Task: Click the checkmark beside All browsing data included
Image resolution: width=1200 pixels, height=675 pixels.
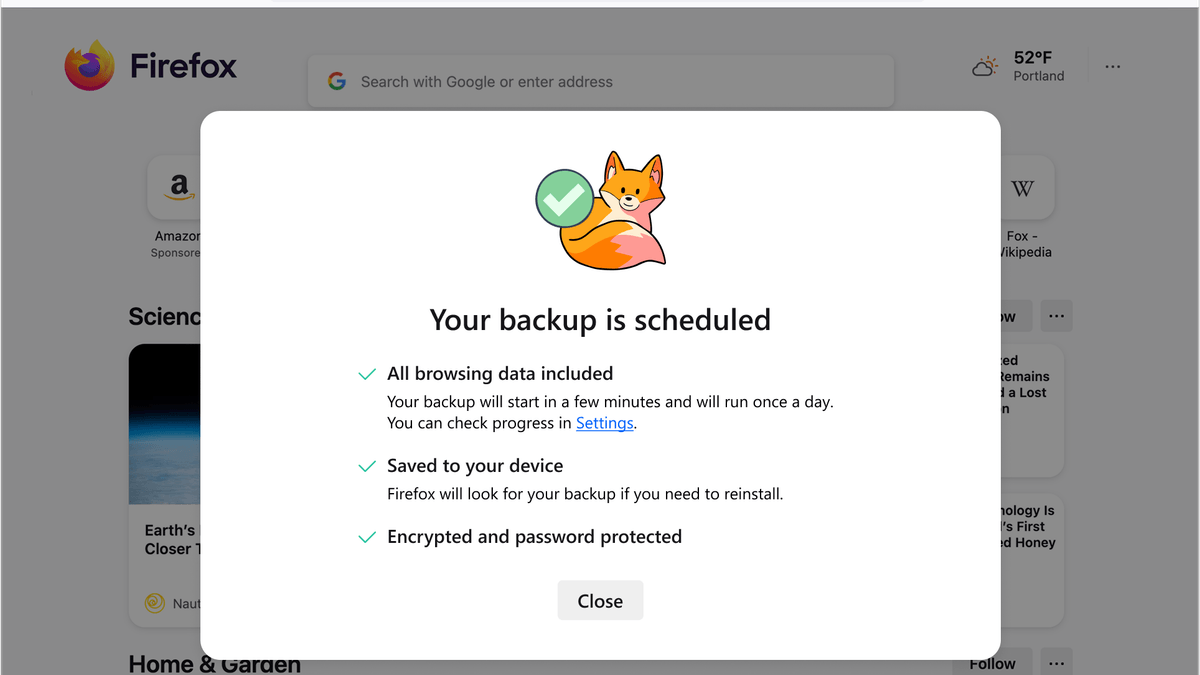Action: (x=367, y=373)
